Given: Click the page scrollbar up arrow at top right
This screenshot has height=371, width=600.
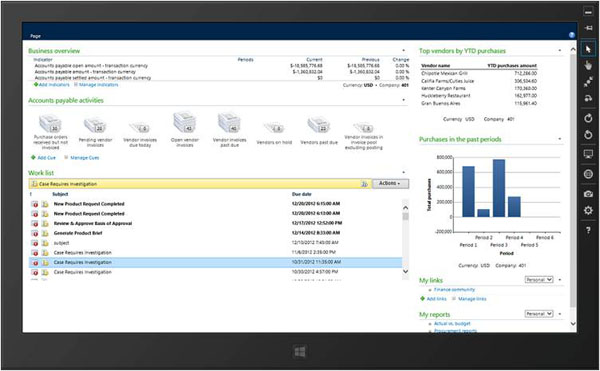Looking at the screenshot, I should [x=573, y=49].
